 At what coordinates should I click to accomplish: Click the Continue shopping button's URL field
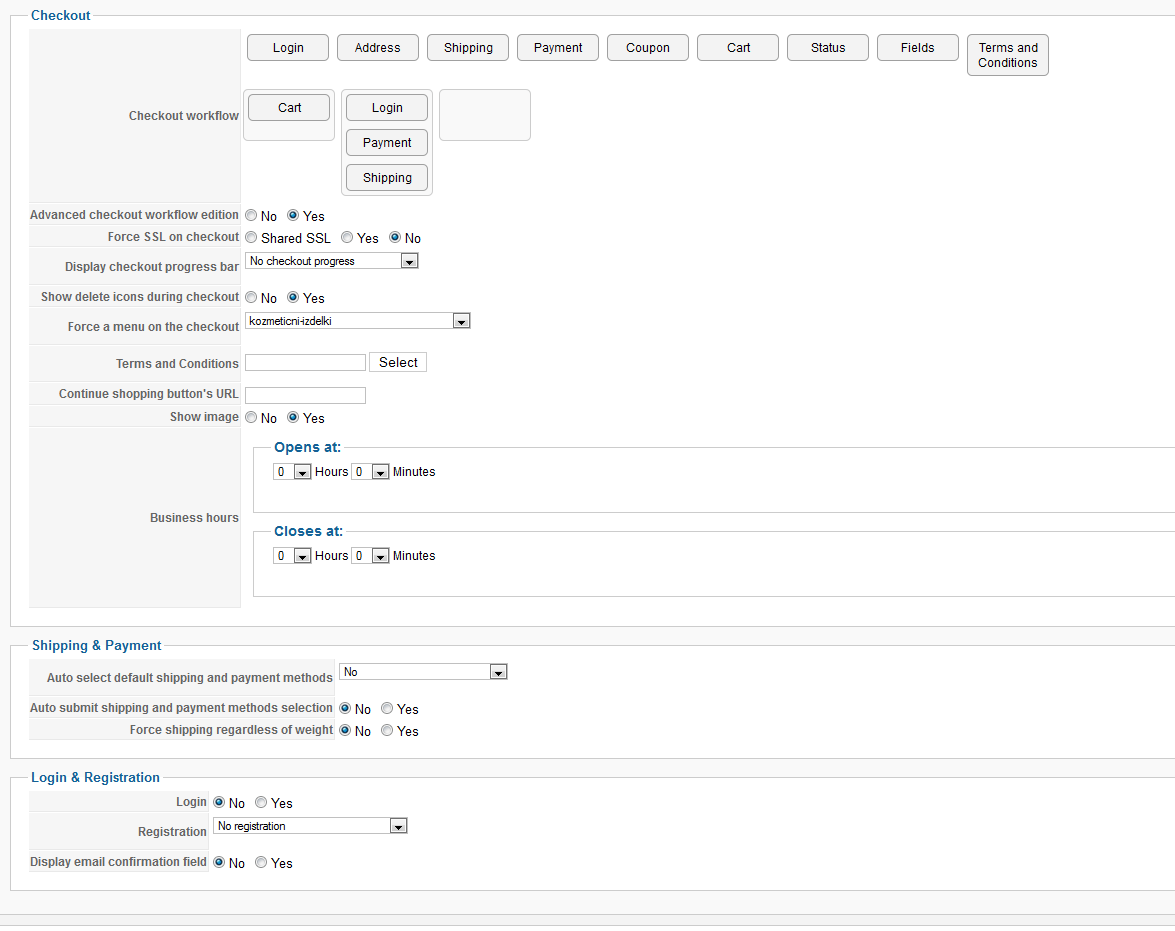coord(305,395)
